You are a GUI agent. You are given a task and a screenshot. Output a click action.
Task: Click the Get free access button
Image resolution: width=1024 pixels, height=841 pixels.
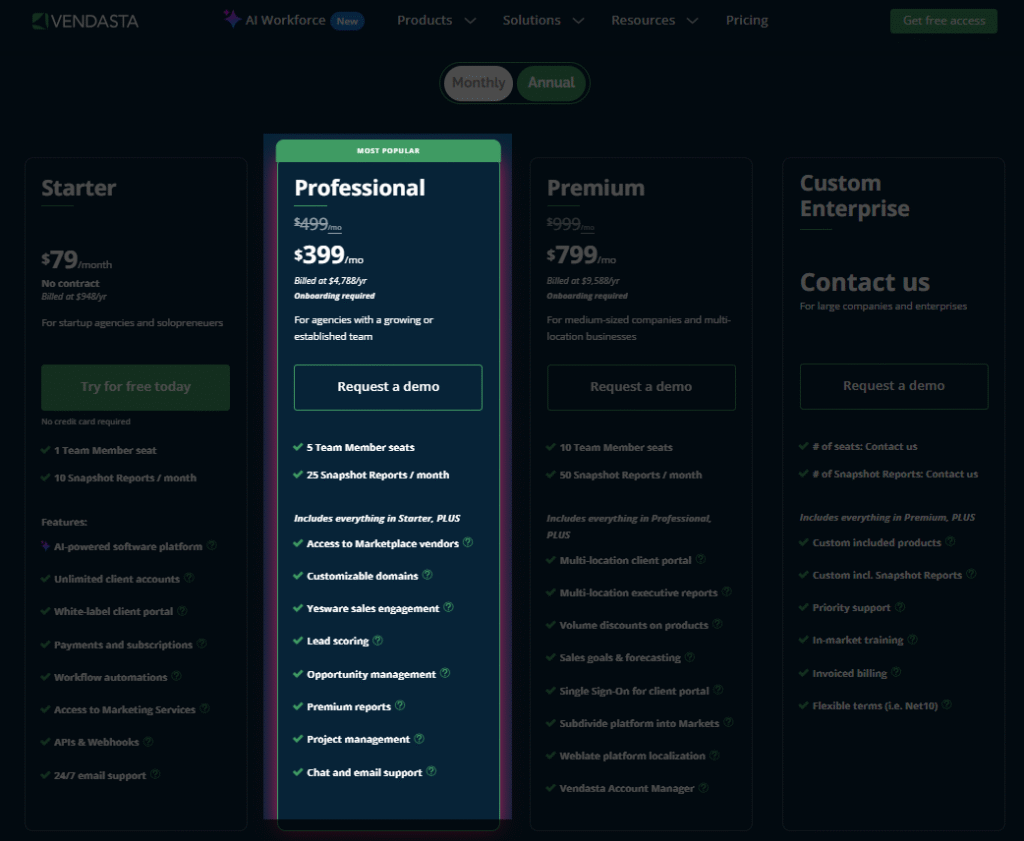click(943, 21)
